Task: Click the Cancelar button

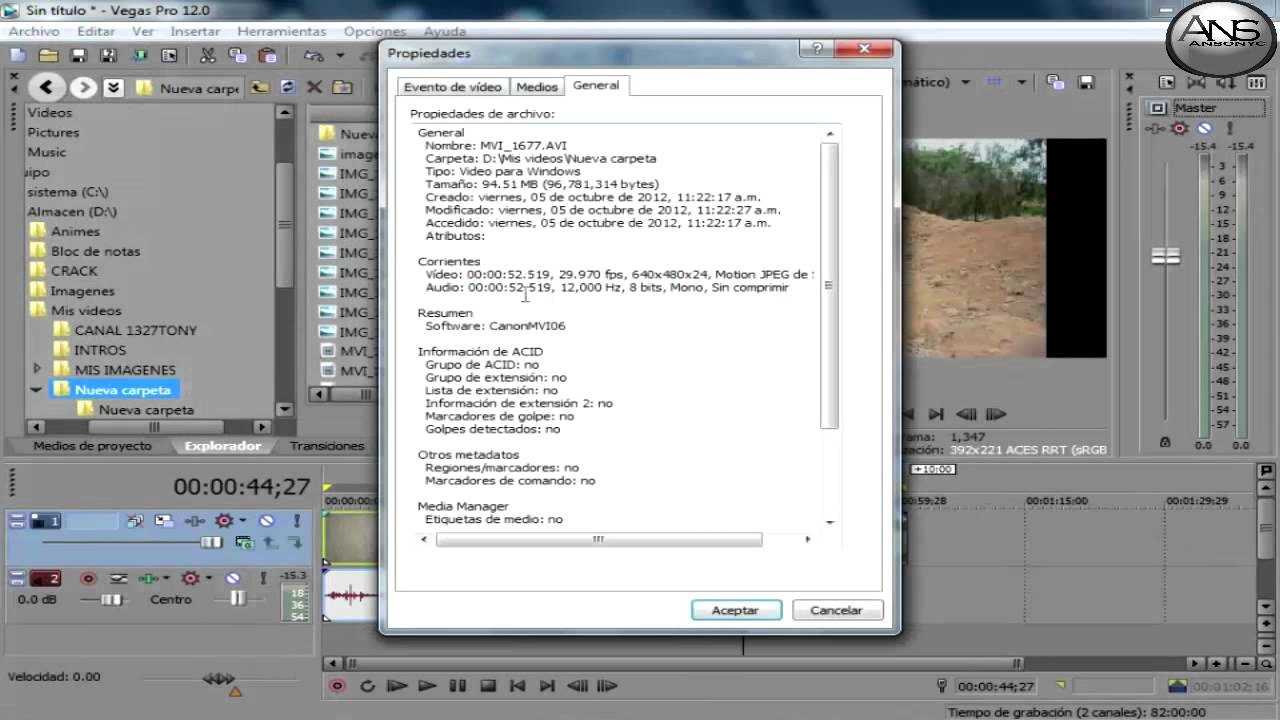Action: 836,610
